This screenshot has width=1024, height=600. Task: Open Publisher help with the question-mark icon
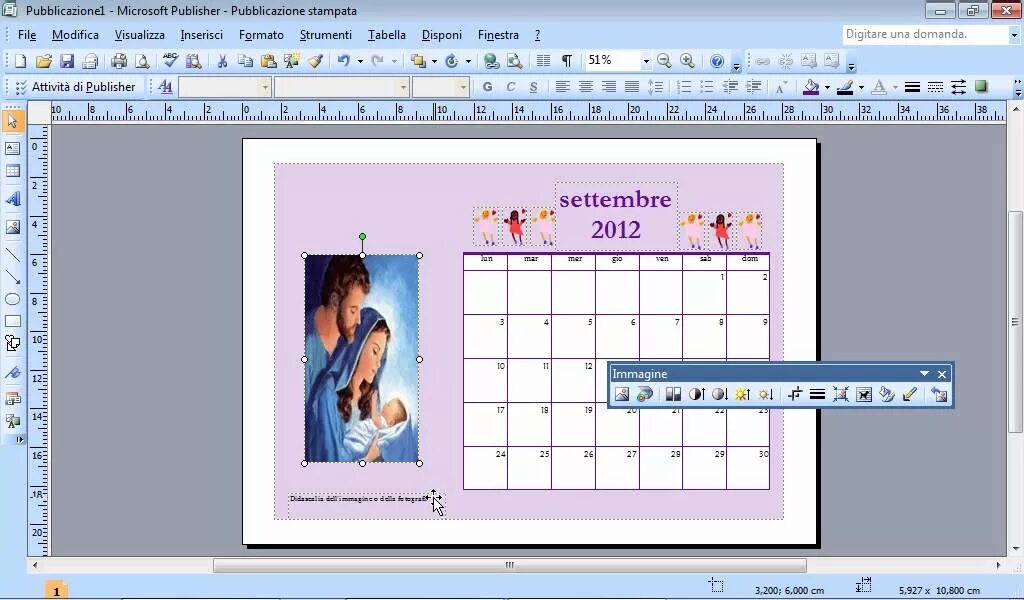716,61
